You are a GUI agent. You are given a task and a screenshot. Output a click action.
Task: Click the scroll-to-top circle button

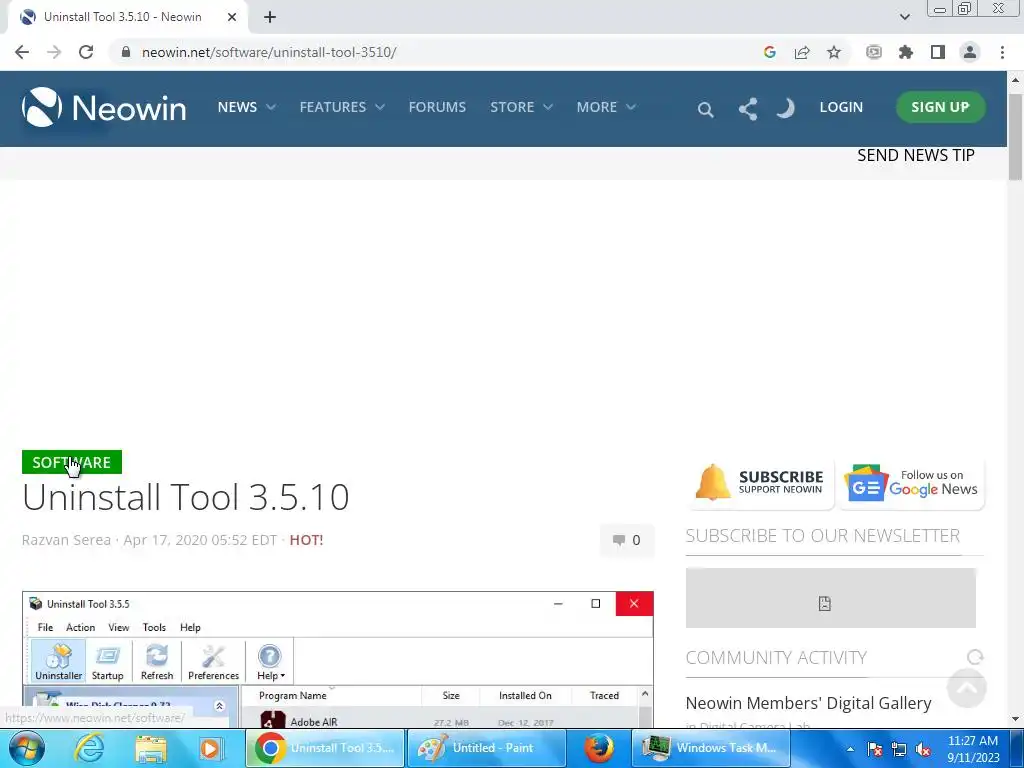click(x=966, y=688)
